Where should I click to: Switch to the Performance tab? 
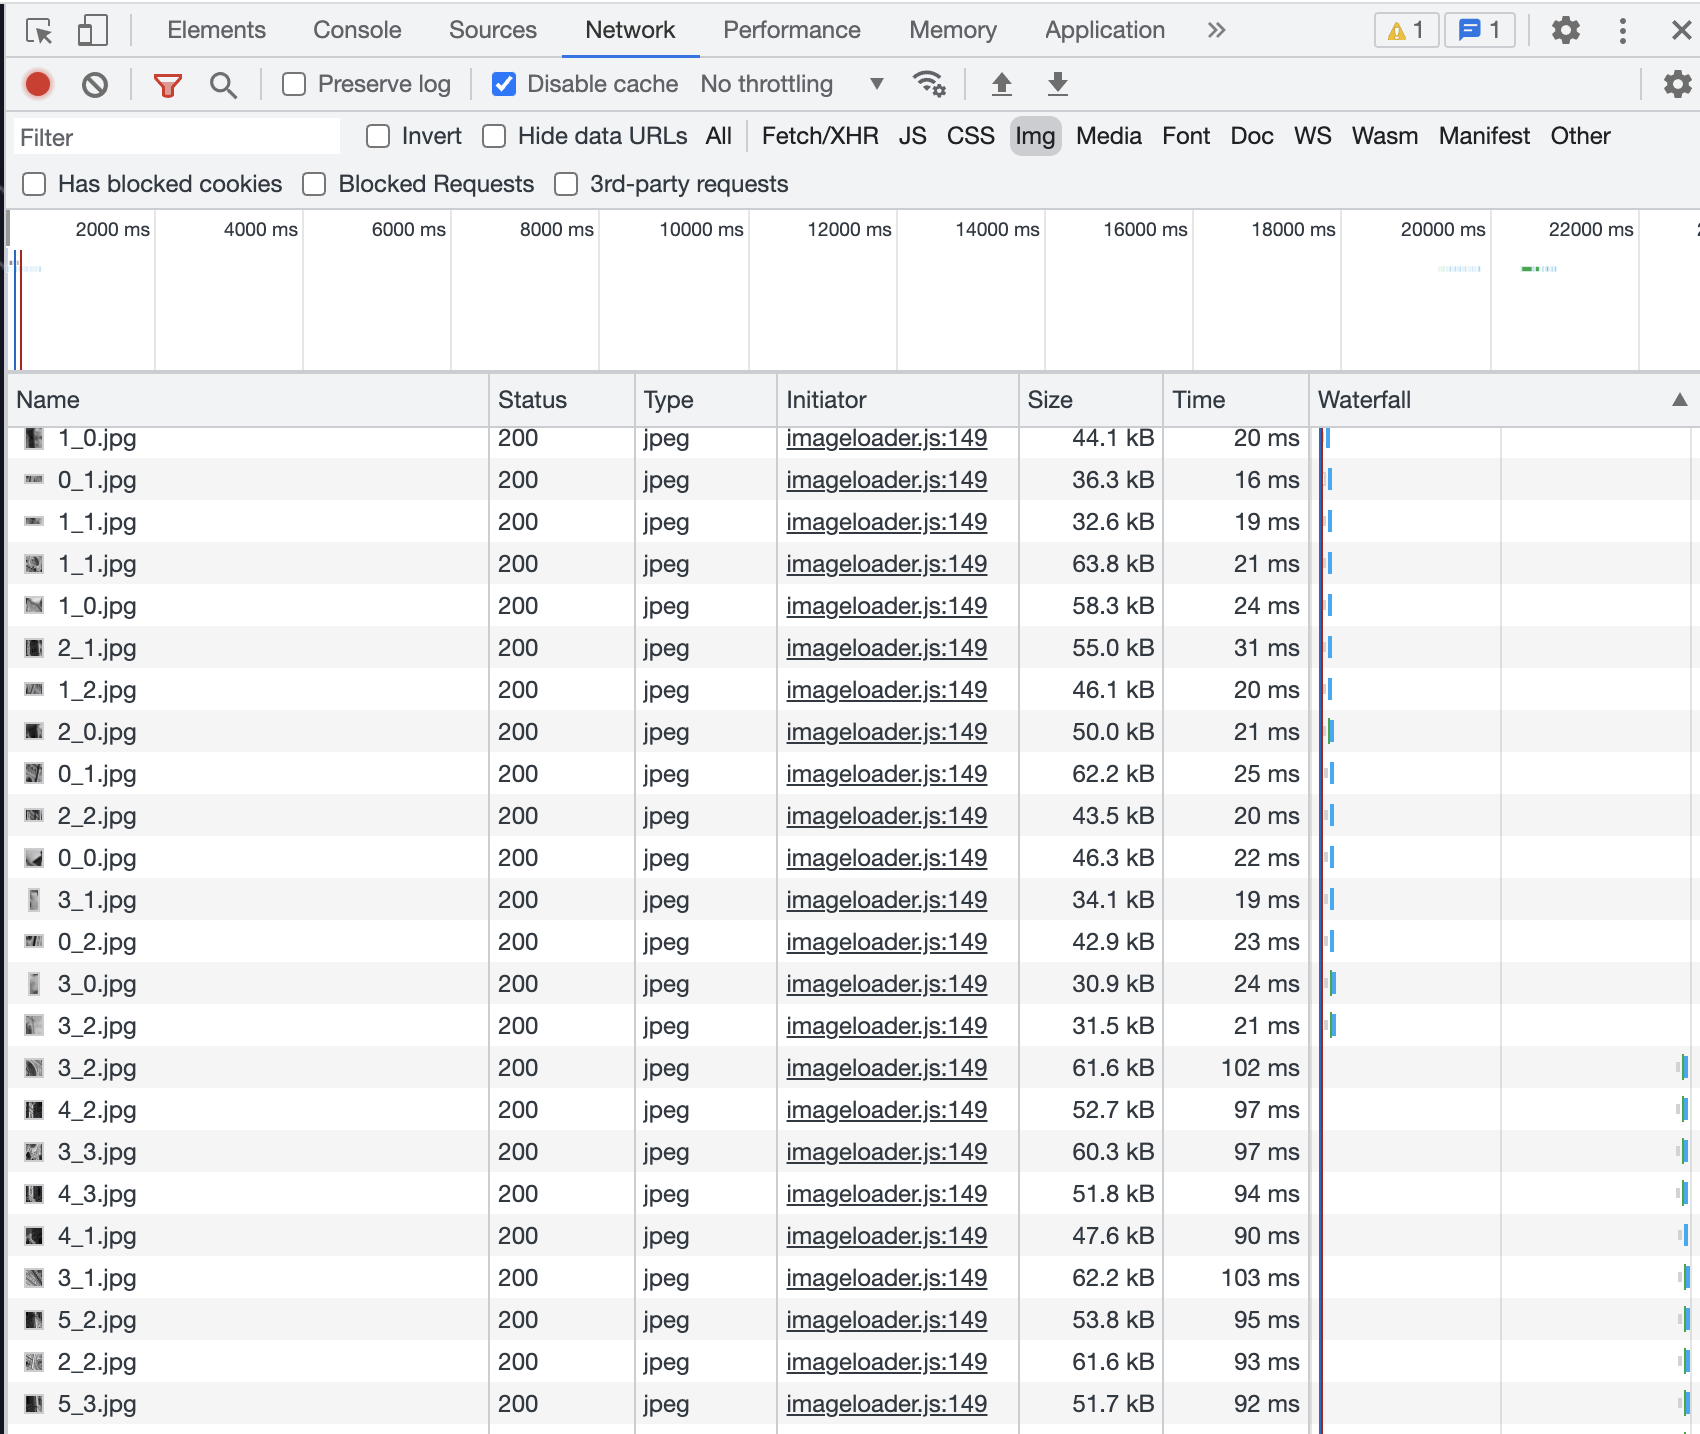coord(791,30)
